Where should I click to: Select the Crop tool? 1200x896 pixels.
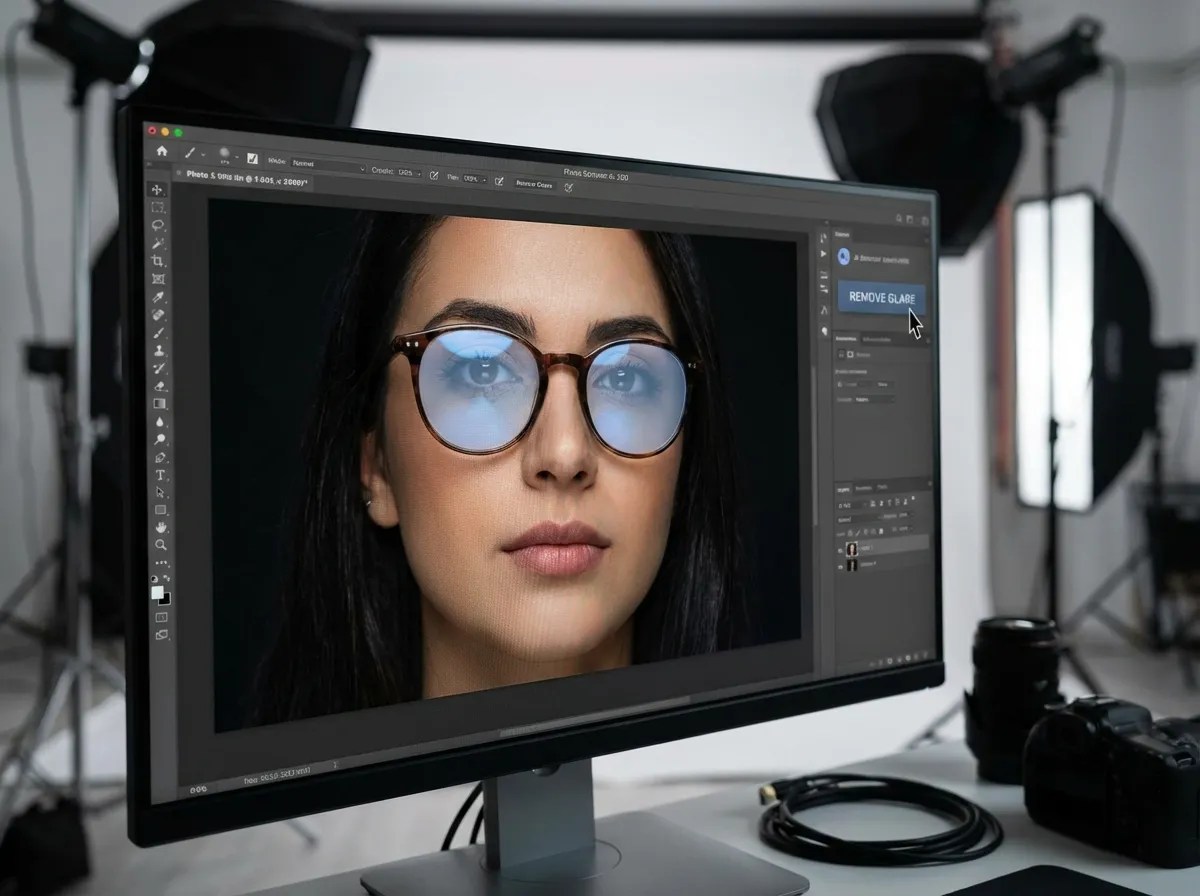point(157,261)
